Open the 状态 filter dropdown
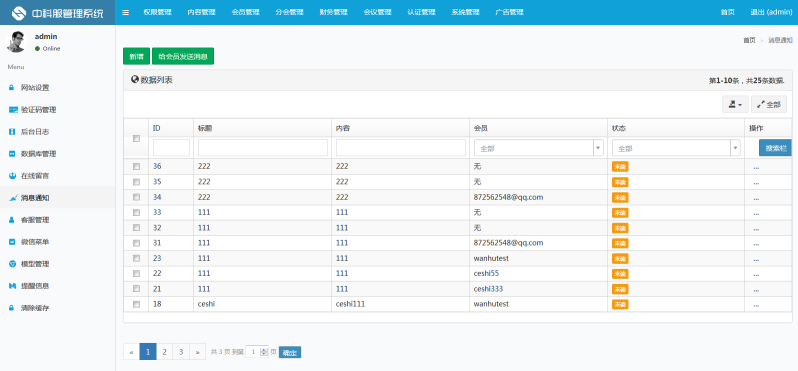 pyautogui.click(x=676, y=148)
